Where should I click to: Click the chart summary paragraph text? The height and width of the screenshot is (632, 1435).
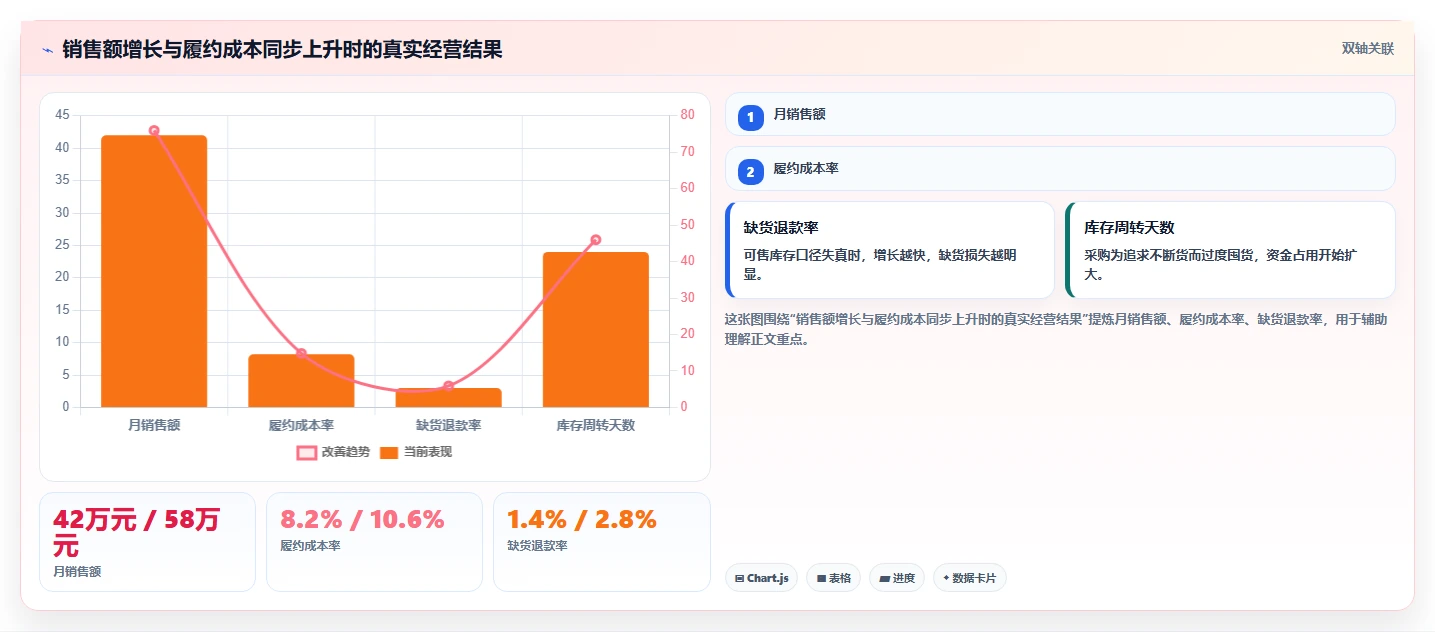1055,329
